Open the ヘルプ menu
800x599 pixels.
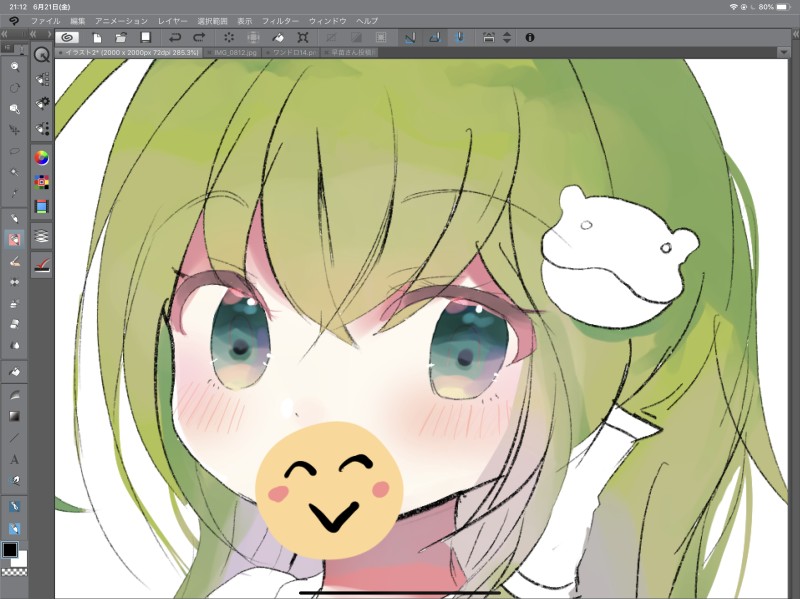point(367,21)
